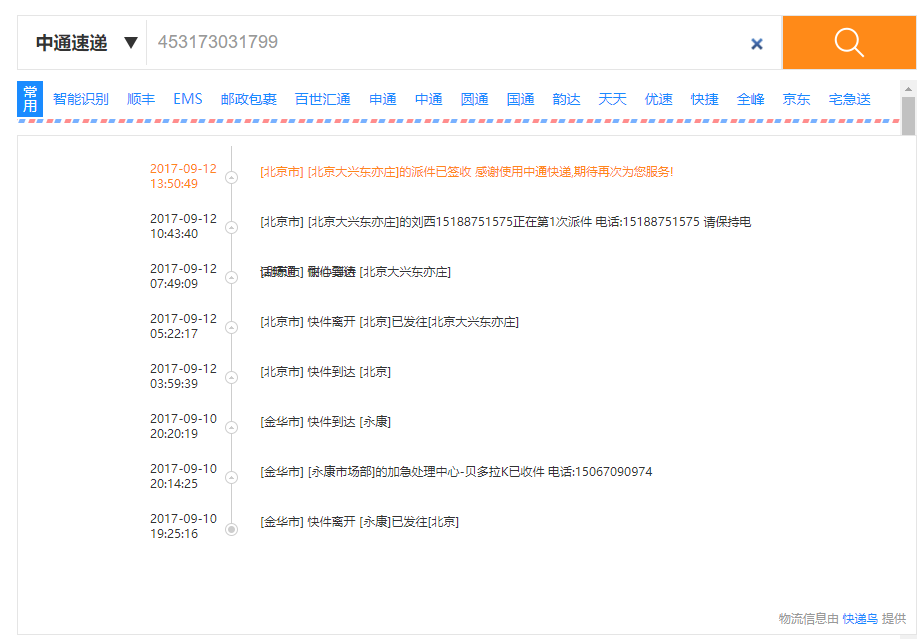The height and width of the screenshot is (639, 922).
Task: Clear the tracking number with X icon
Action: click(757, 43)
